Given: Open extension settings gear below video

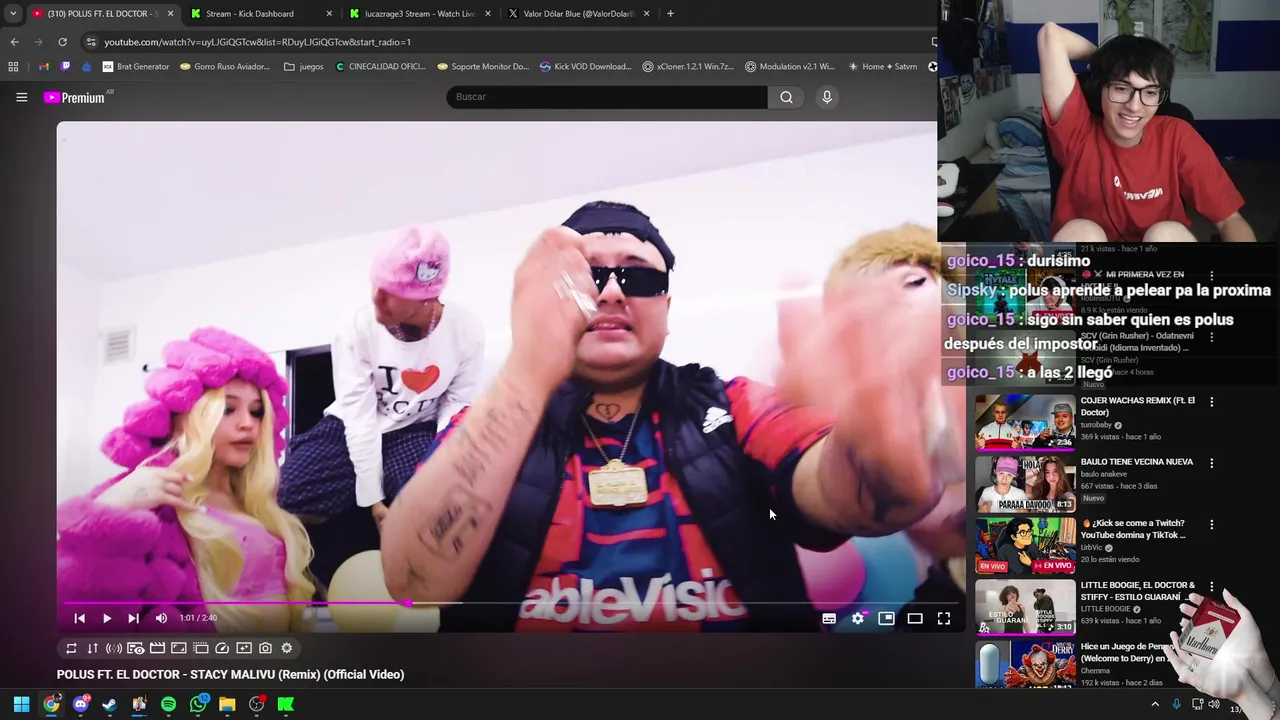Looking at the screenshot, I should (x=287, y=648).
